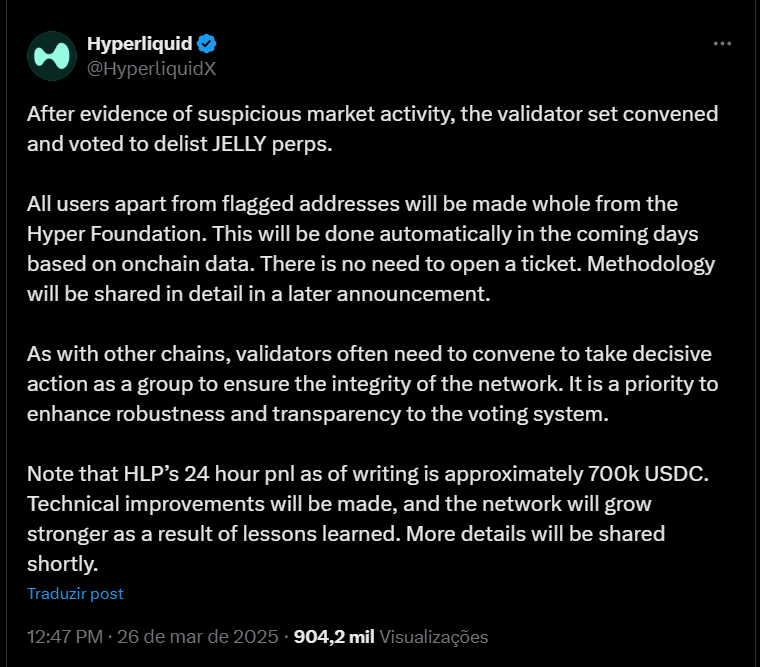Open the Hyperliquid profile avatar
The width and height of the screenshot is (760, 667).
(52, 56)
